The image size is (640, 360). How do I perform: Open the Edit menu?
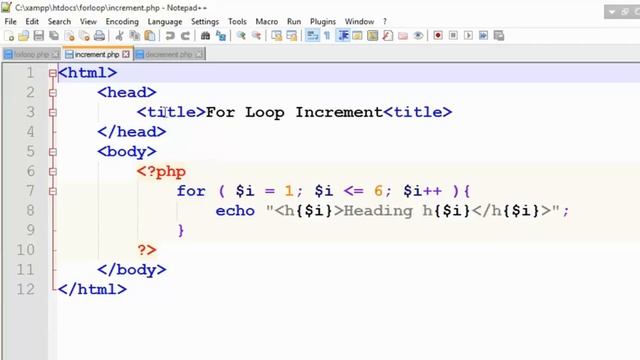tap(32, 22)
